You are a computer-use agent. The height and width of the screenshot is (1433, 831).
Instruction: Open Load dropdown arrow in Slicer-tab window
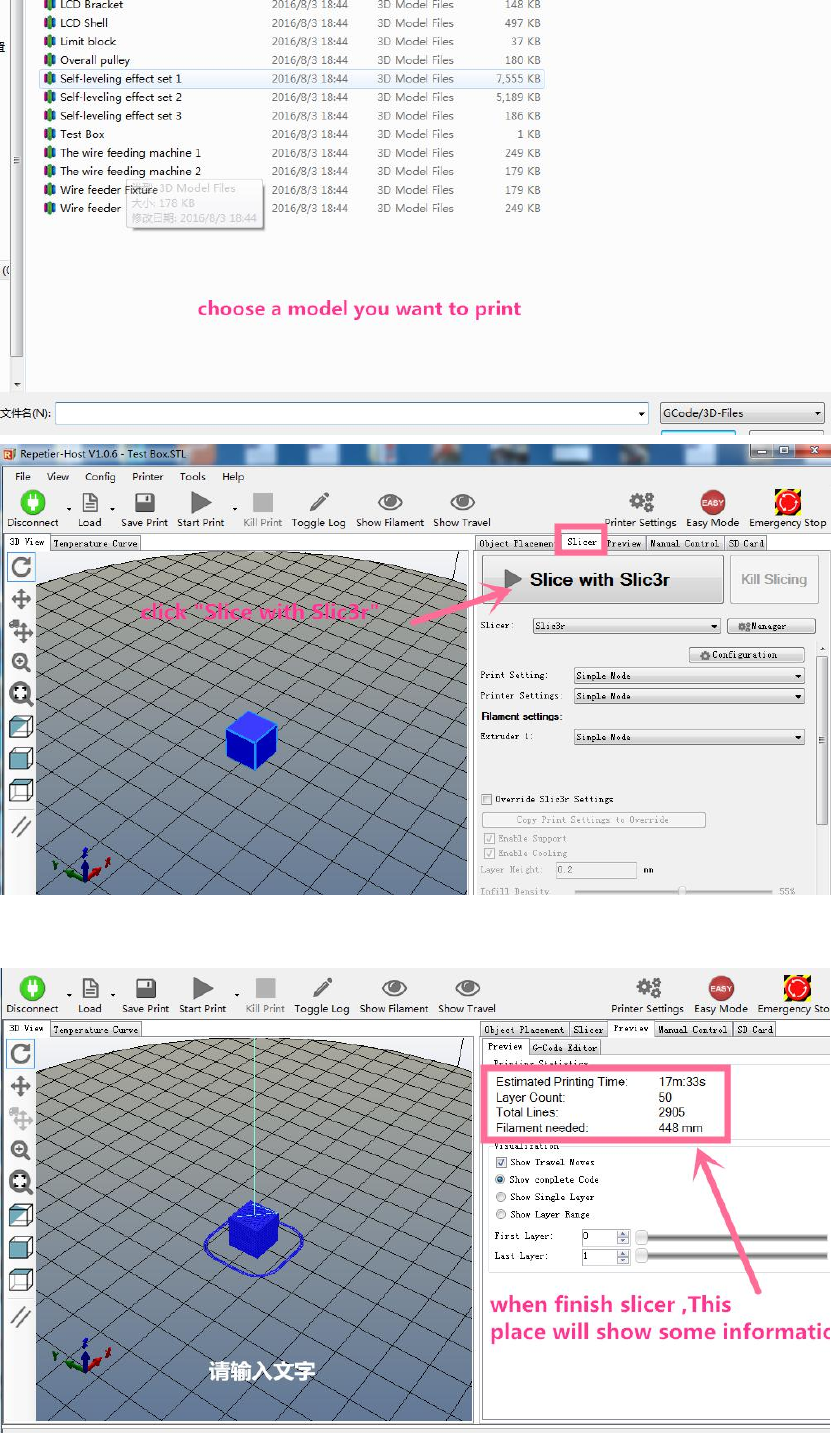pos(112,509)
